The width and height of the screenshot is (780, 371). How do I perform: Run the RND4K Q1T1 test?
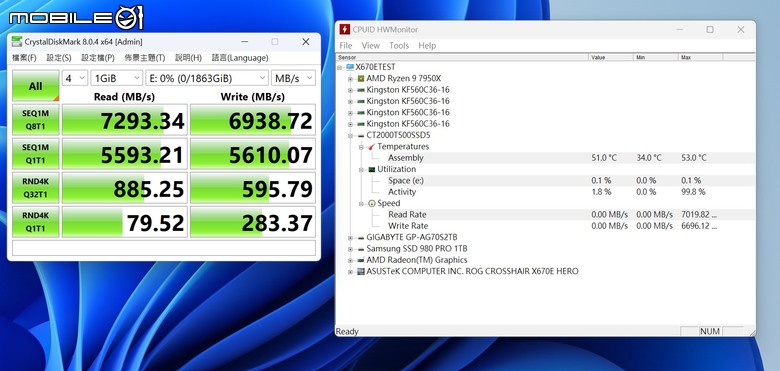click(x=35, y=222)
